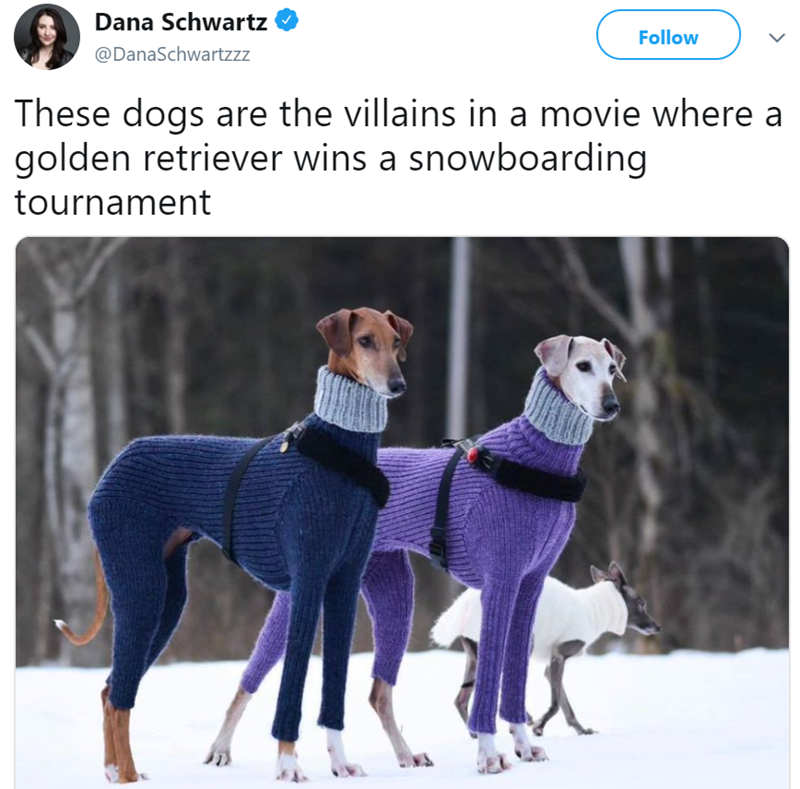Open the Dana Schwartz display name link
800x789 pixels.
[x=181, y=22]
